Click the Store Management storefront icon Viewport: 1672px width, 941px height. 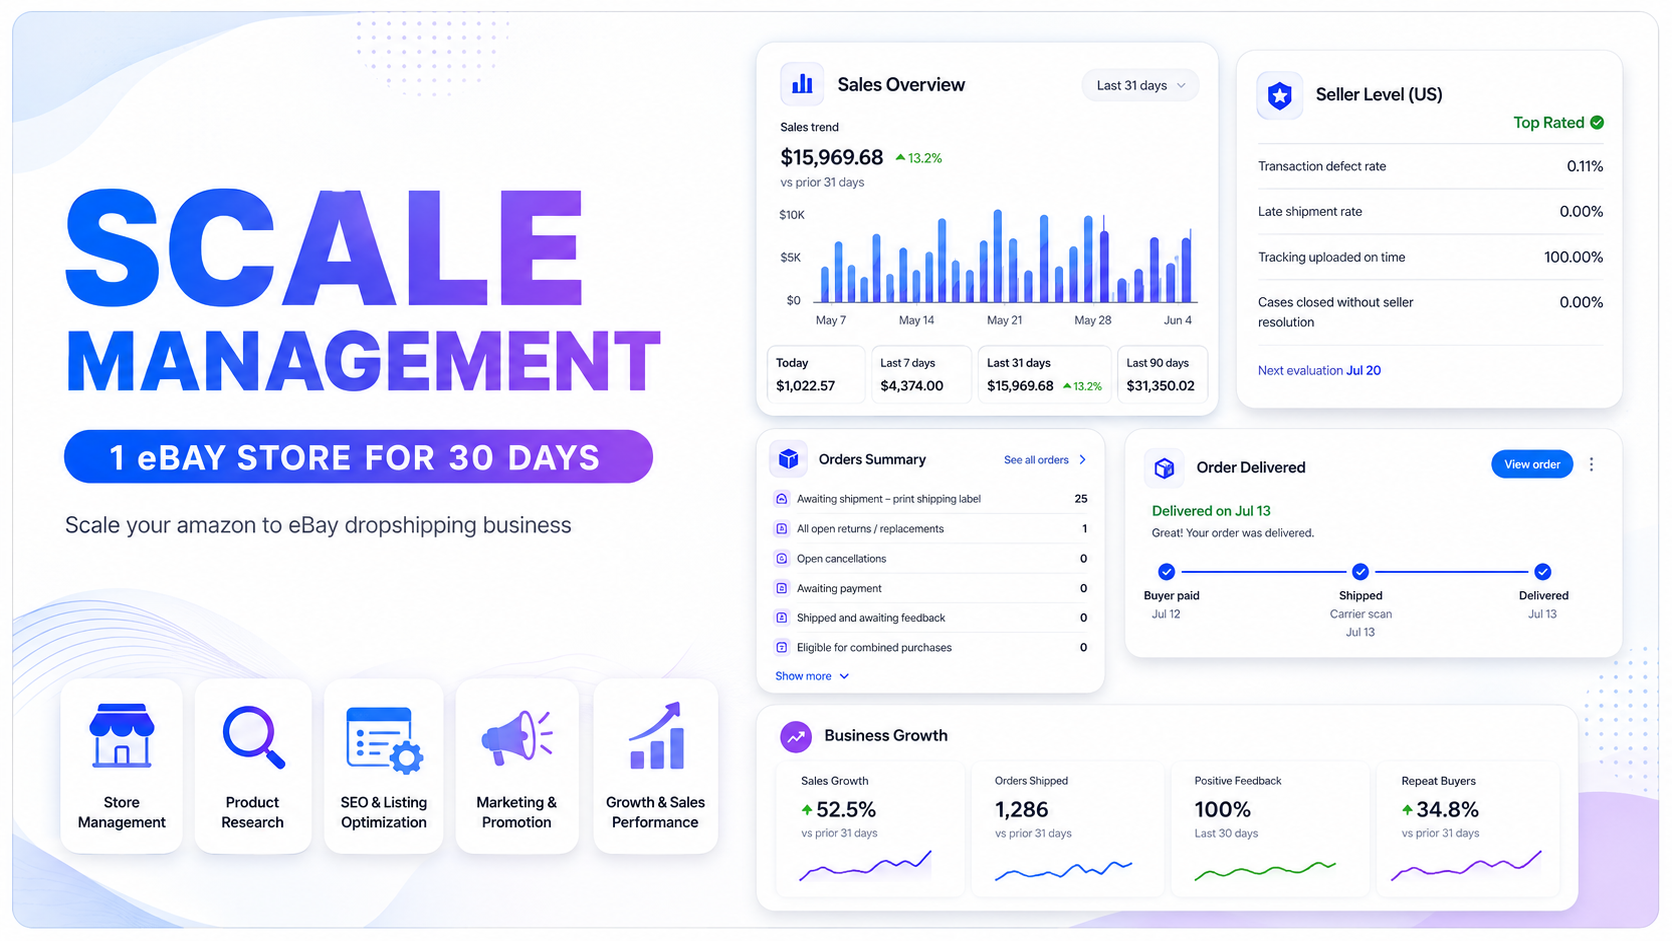click(x=122, y=735)
